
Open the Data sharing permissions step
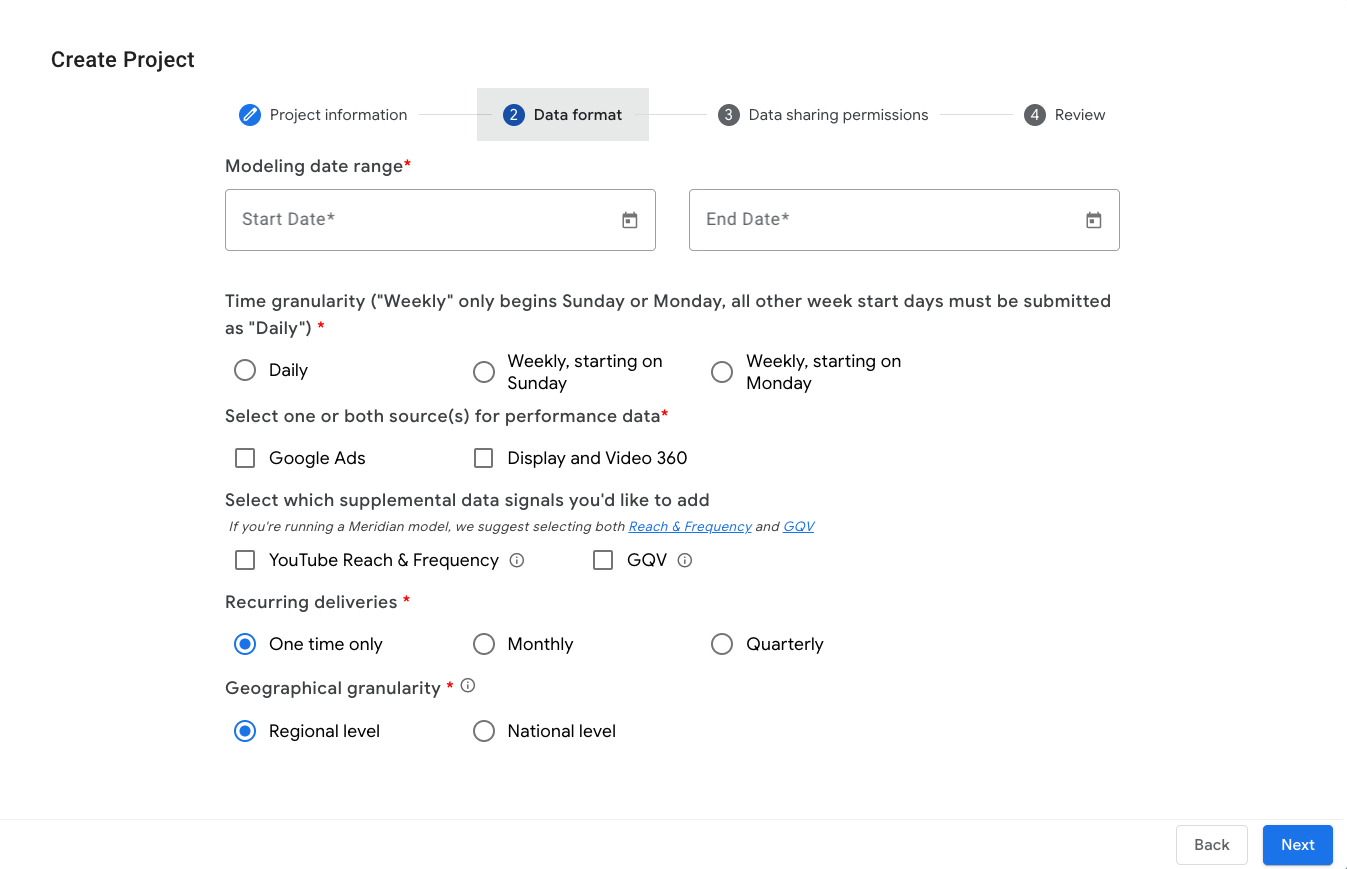tap(838, 114)
